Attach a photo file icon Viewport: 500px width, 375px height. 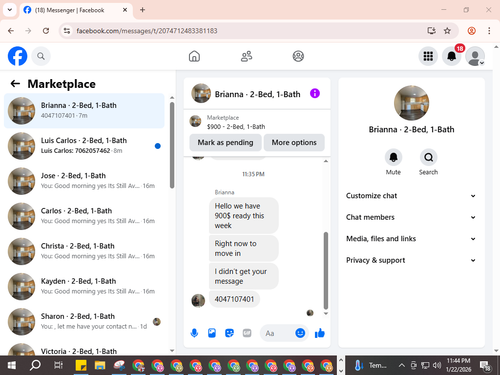[x=212, y=333]
